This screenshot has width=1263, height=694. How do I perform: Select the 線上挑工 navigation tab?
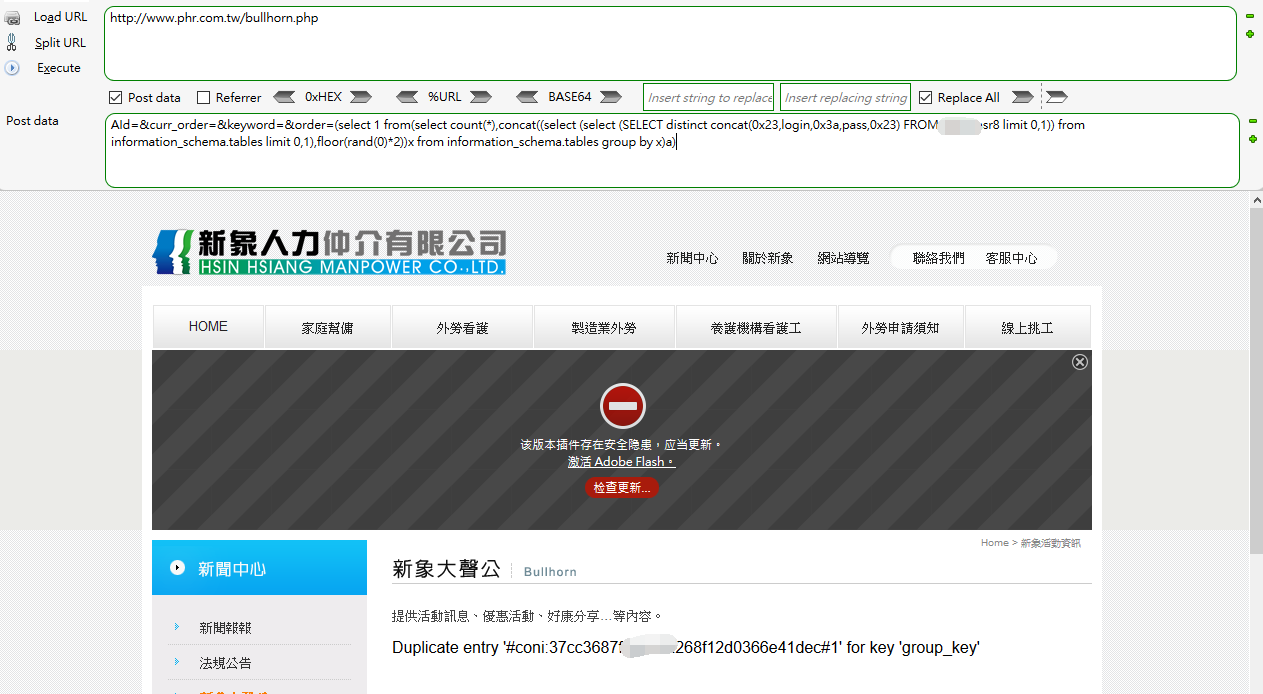[1028, 327]
